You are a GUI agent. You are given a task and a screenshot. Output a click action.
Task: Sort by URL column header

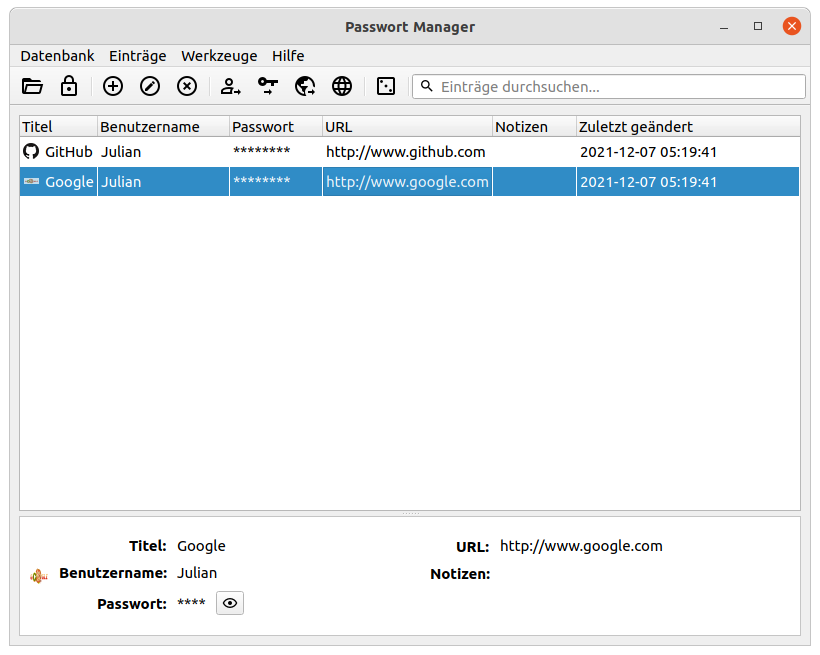coord(407,127)
